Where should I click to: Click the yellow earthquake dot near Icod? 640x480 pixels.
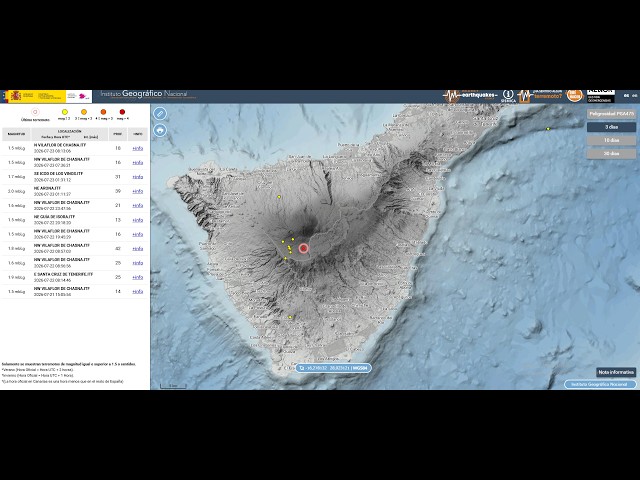pyautogui.click(x=279, y=197)
